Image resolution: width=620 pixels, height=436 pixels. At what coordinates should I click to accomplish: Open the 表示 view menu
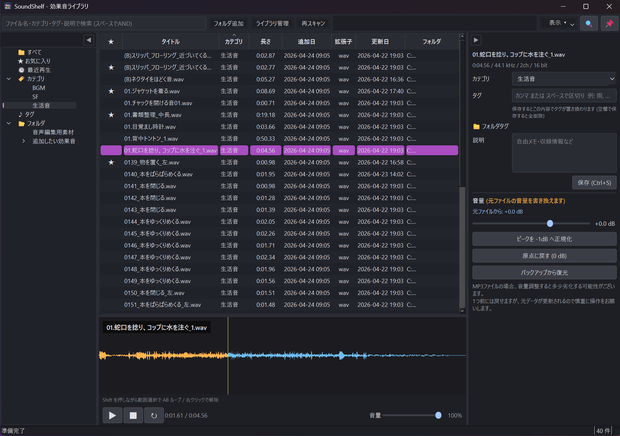[558, 23]
